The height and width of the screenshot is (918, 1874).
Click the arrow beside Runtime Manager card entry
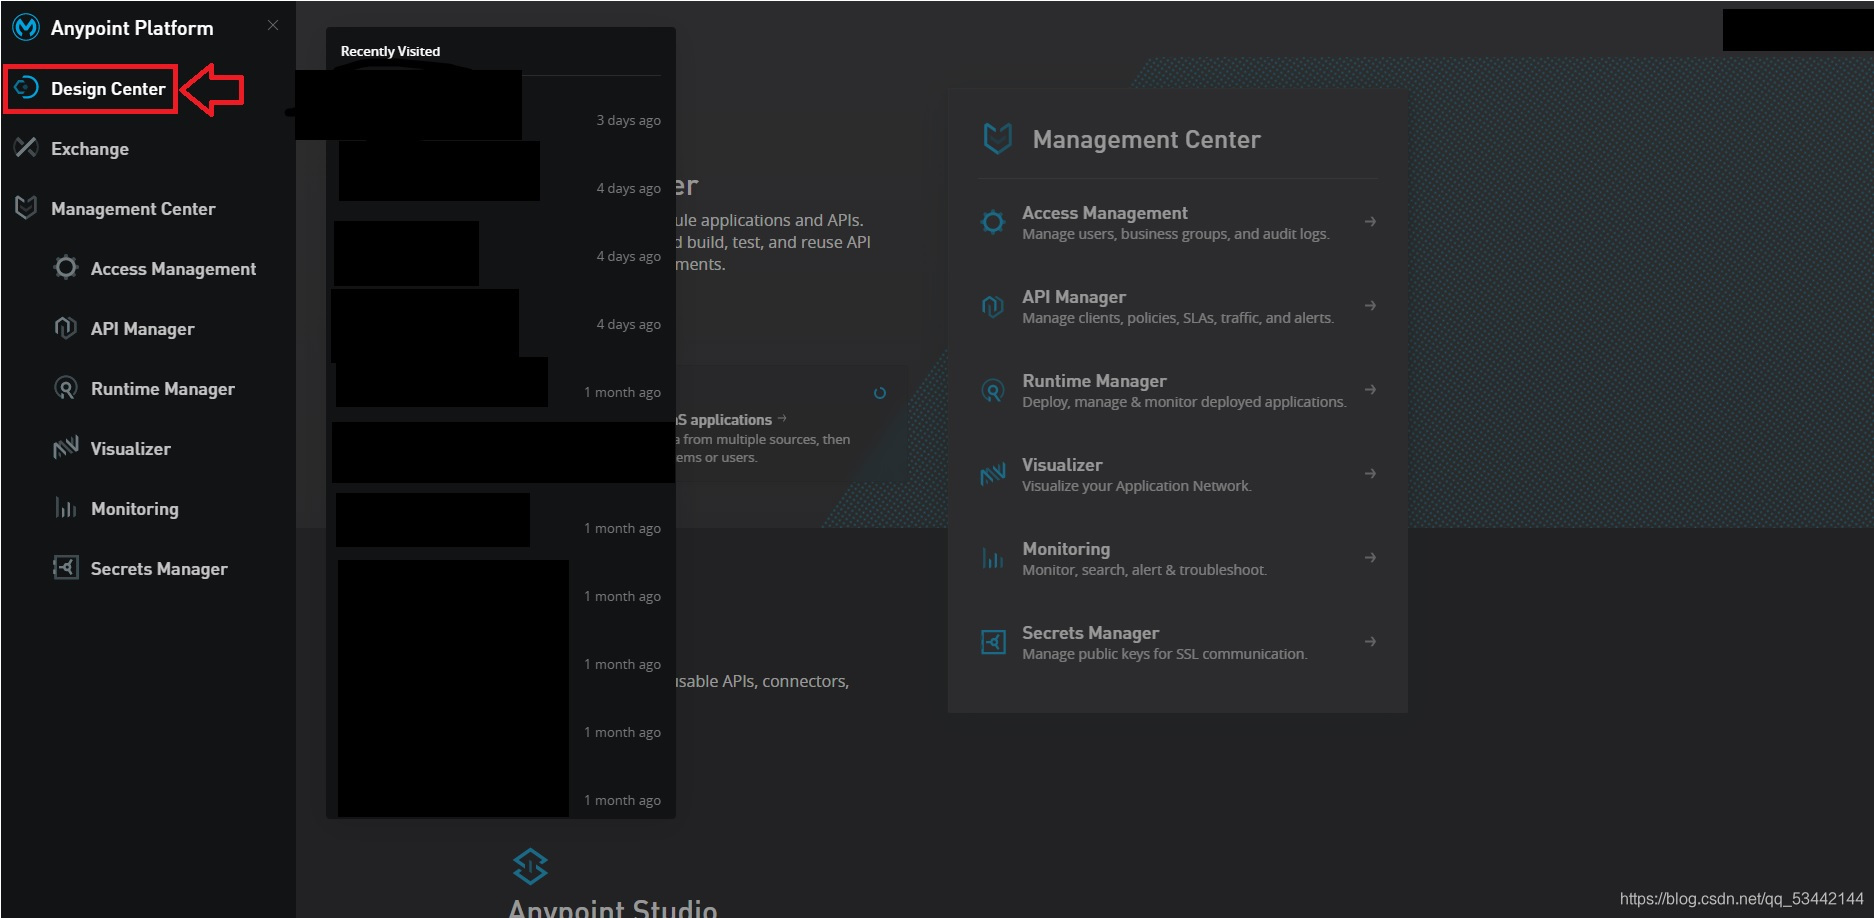coord(1370,390)
